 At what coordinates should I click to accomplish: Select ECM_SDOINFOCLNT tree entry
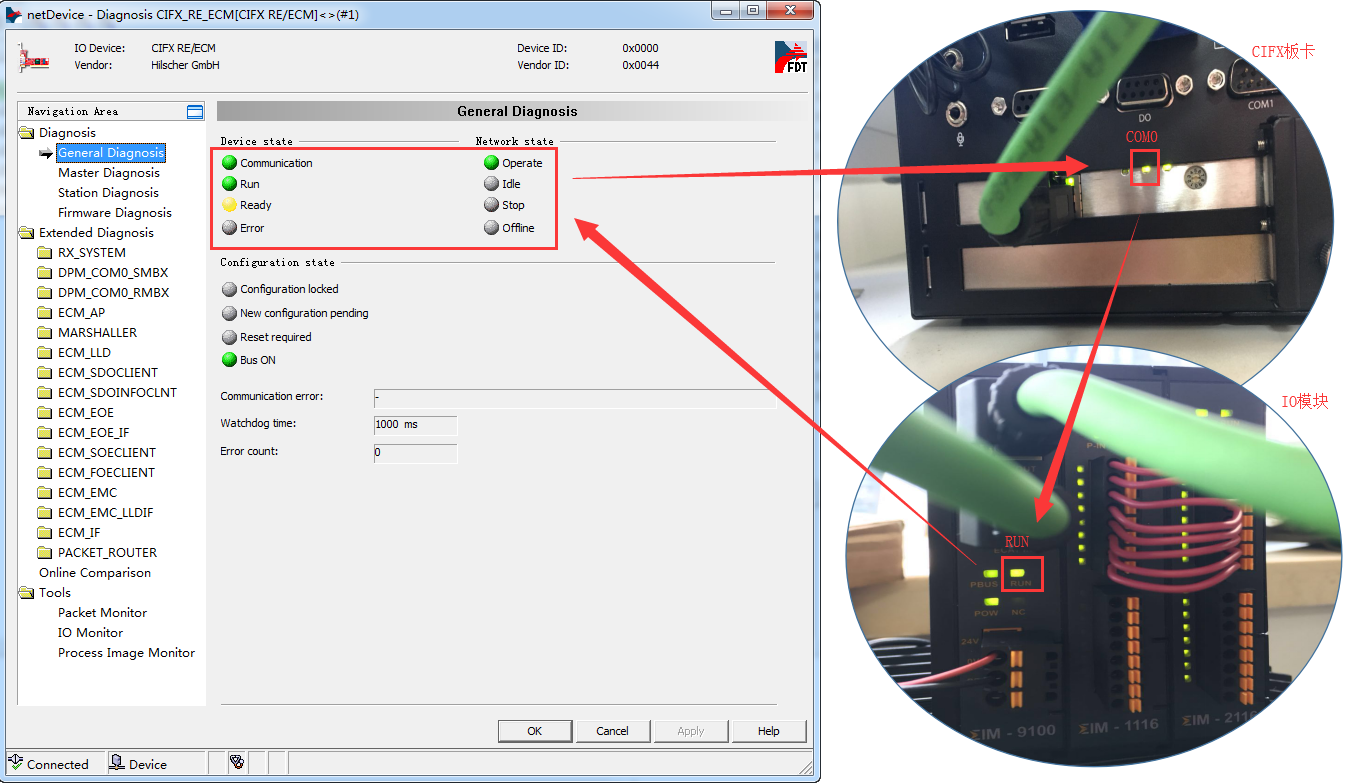tap(117, 393)
